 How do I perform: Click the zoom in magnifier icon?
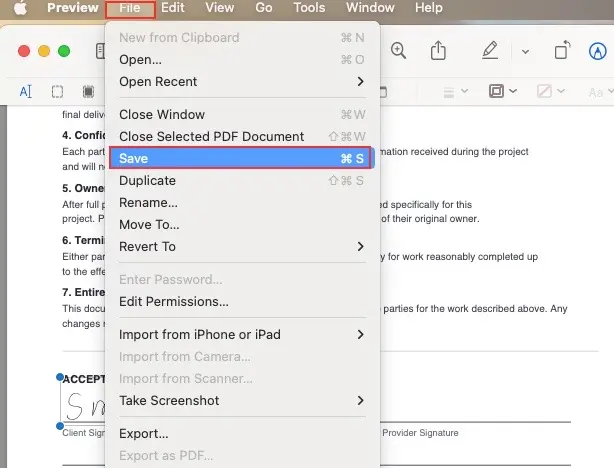pyautogui.click(x=398, y=51)
